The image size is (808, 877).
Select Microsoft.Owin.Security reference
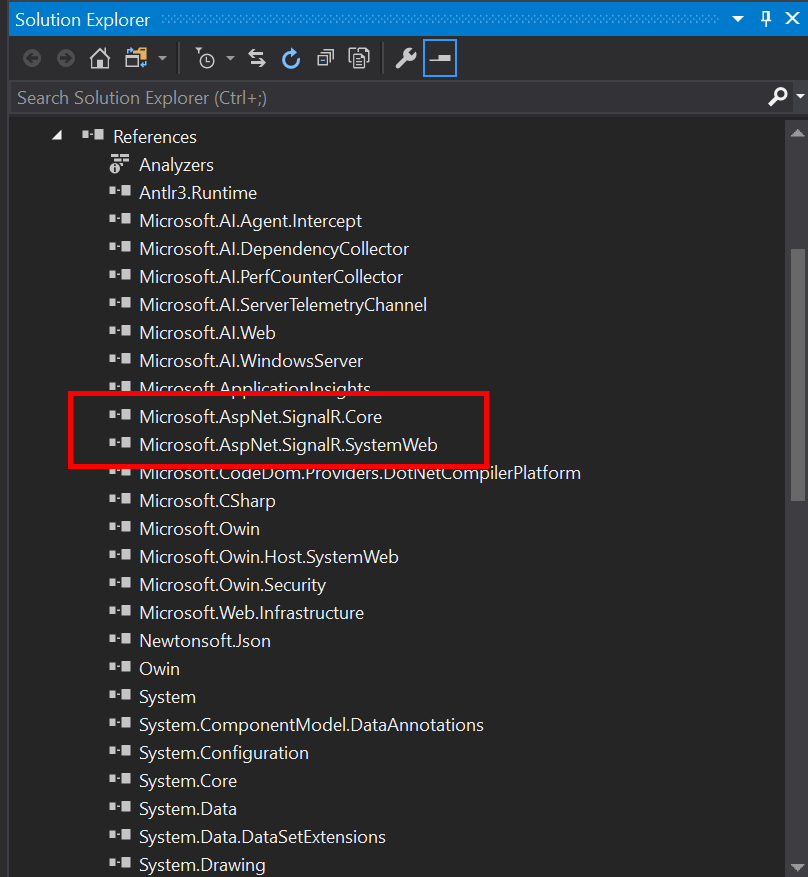pyautogui.click(x=232, y=585)
